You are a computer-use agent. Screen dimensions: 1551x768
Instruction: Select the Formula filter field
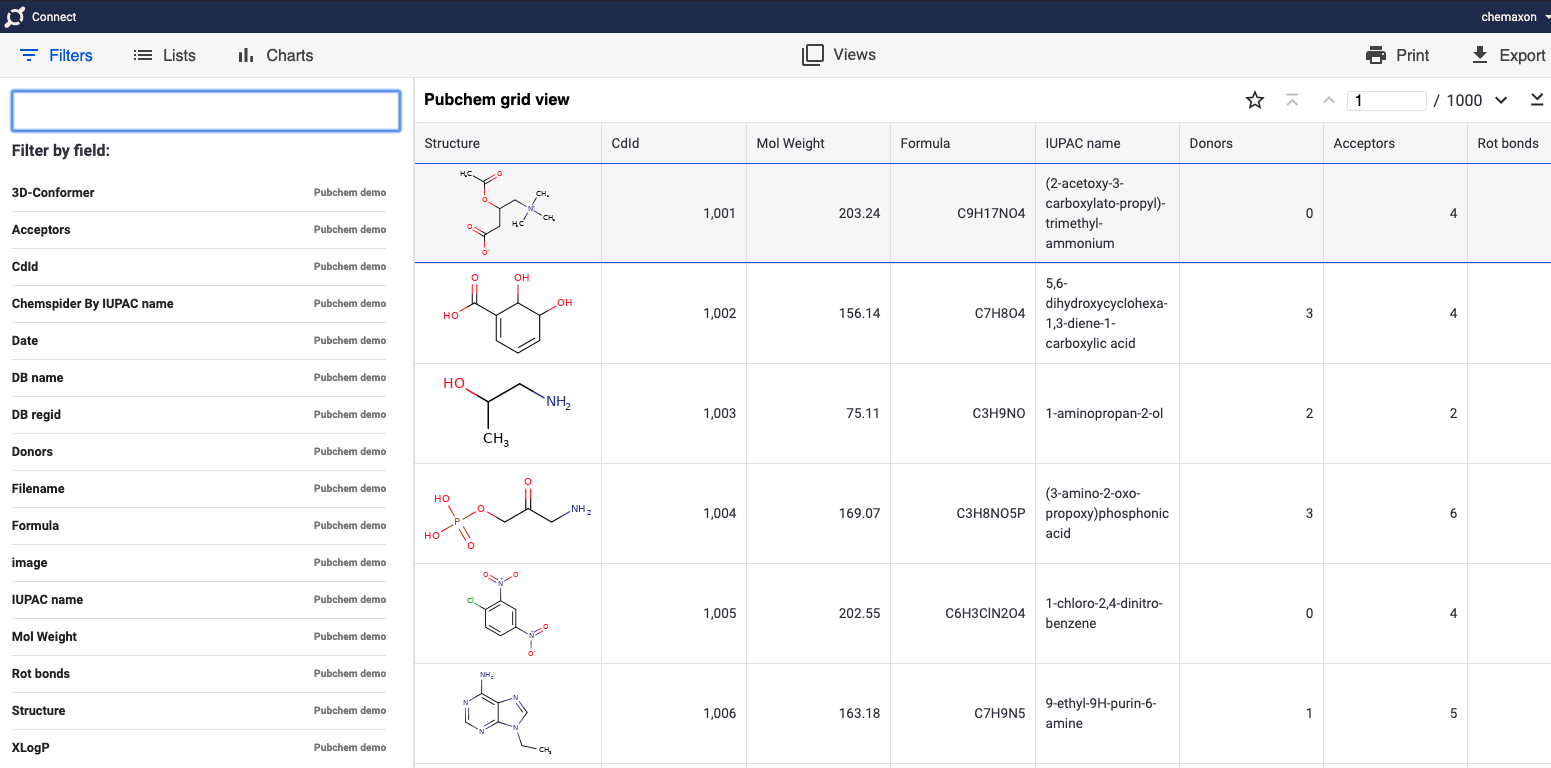[x=199, y=526]
